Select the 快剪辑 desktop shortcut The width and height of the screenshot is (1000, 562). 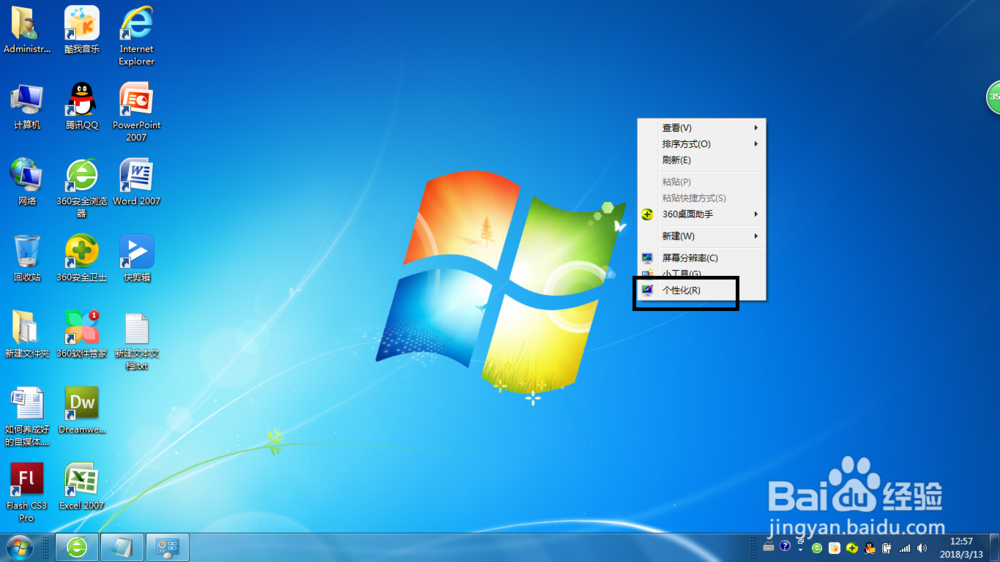coord(136,258)
